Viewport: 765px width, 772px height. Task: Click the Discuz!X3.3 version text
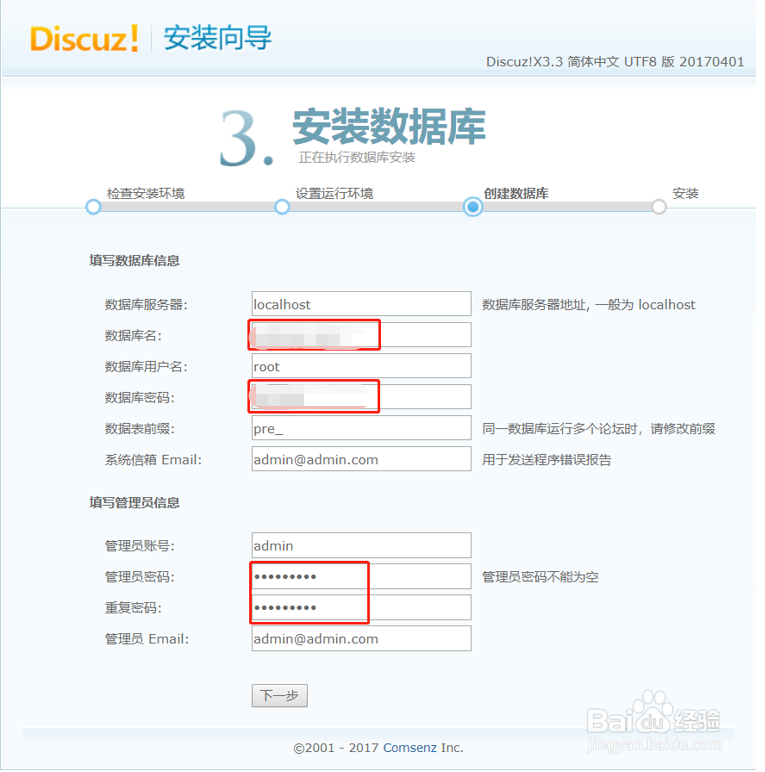614,62
